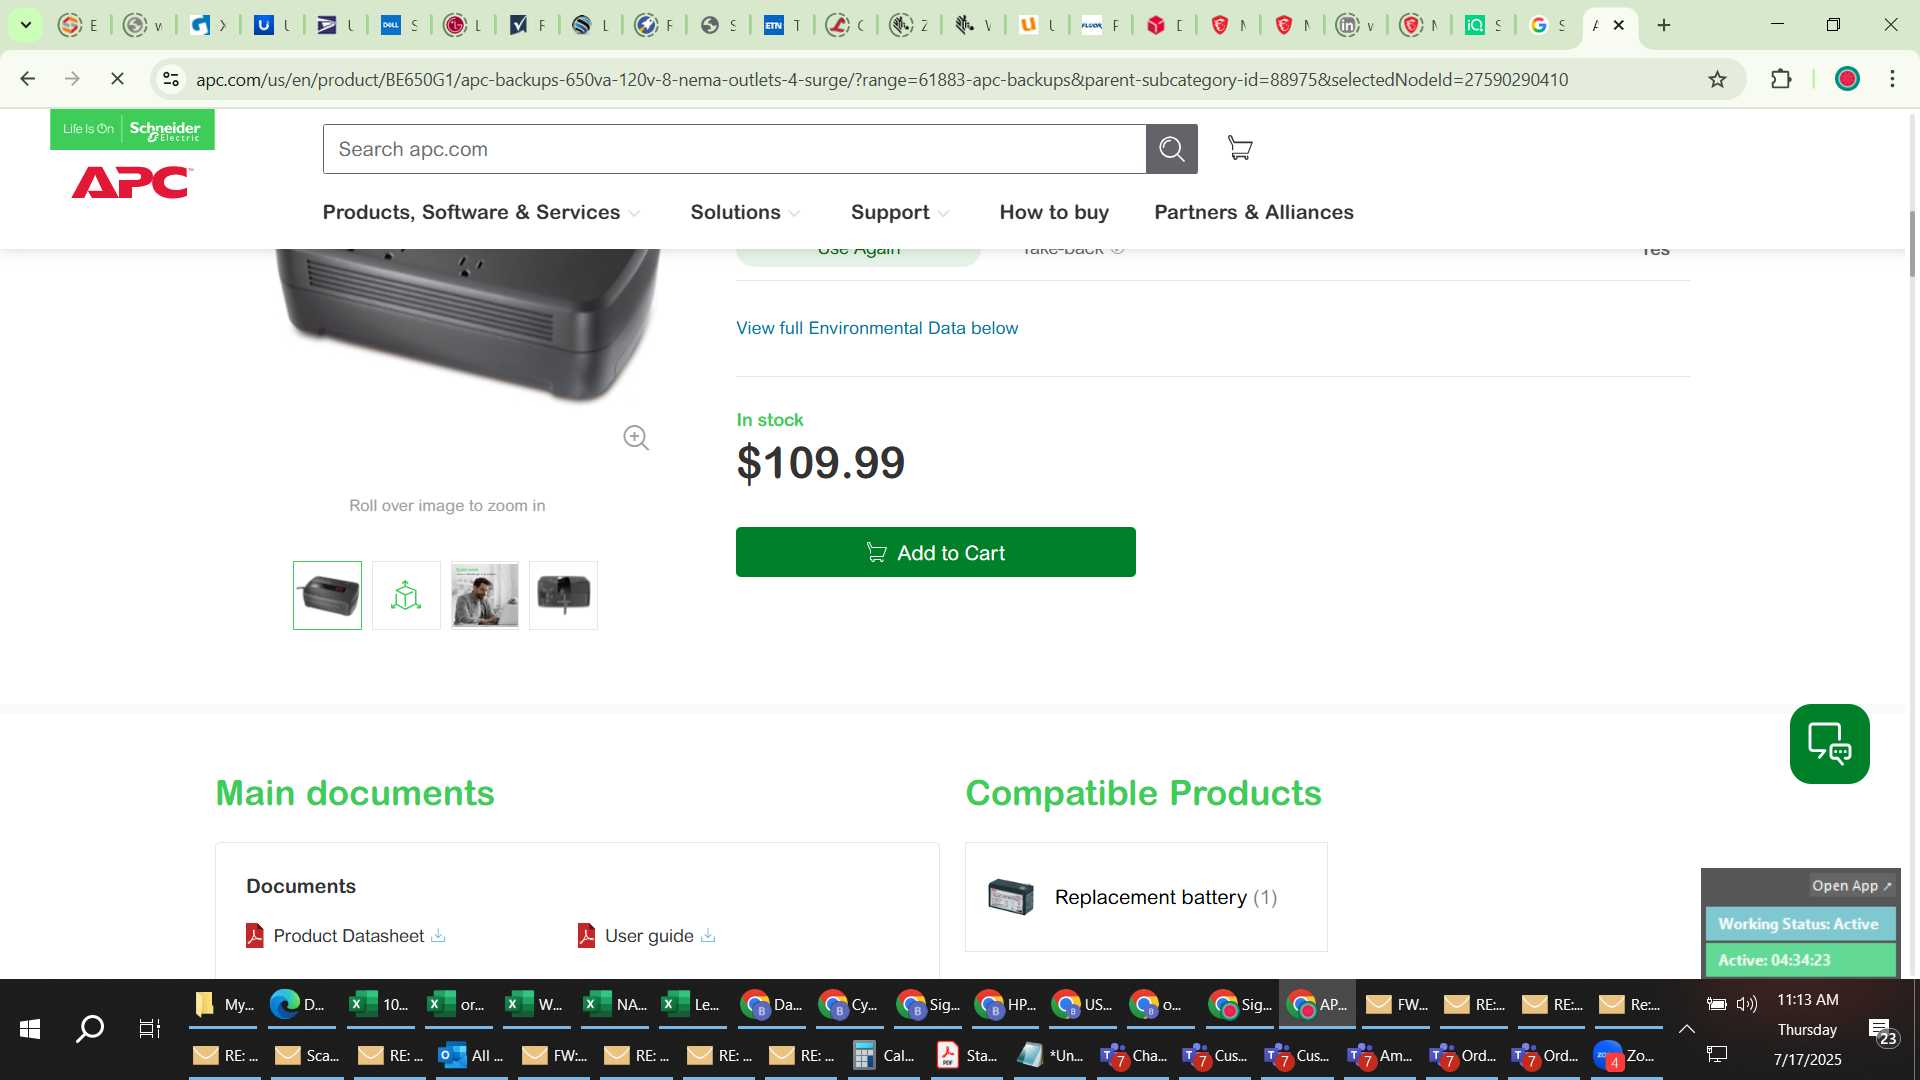Click Product Datasheet download icon
This screenshot has height=1080, width=1920.
(438, 936)
